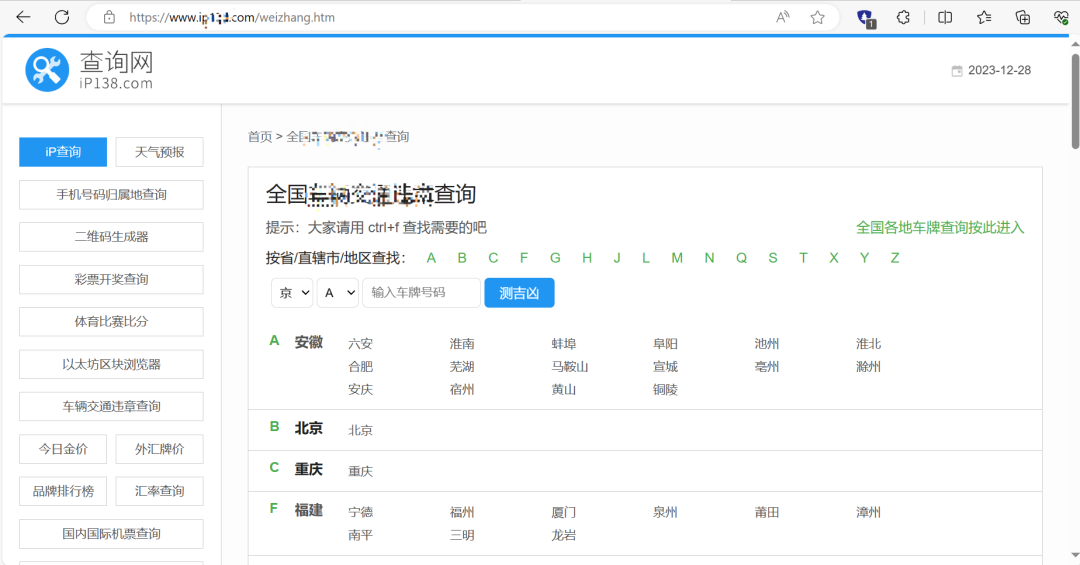
Task: Jump to letter F in province index
Action: pos(524,258)
